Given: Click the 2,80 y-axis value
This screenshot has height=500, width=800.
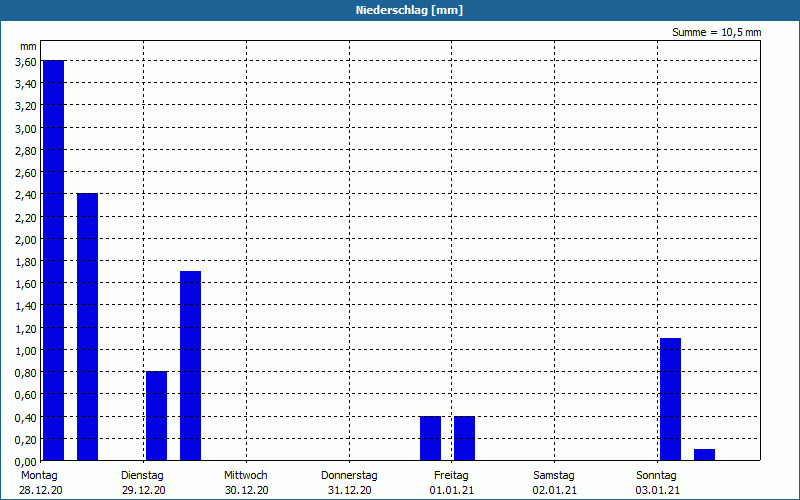Looking at the screenshot, I should click(26, 151).
